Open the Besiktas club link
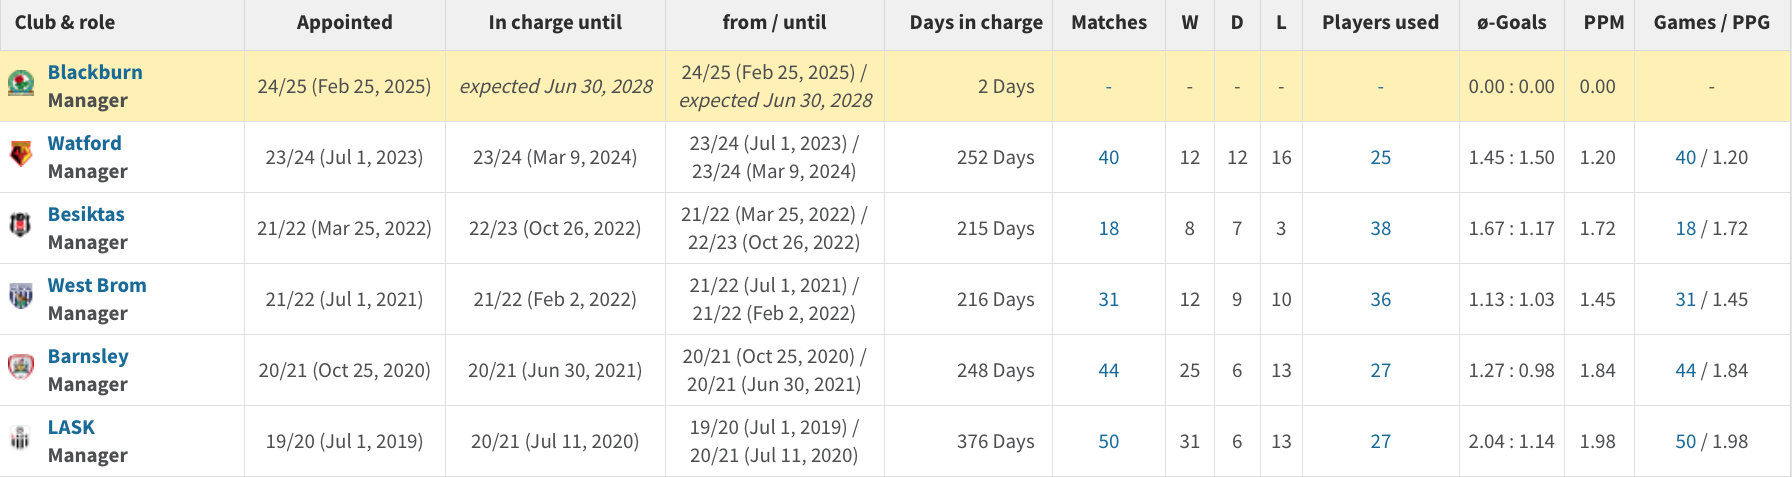This screenshot has width=1792, height=477. tap(86, 214)
